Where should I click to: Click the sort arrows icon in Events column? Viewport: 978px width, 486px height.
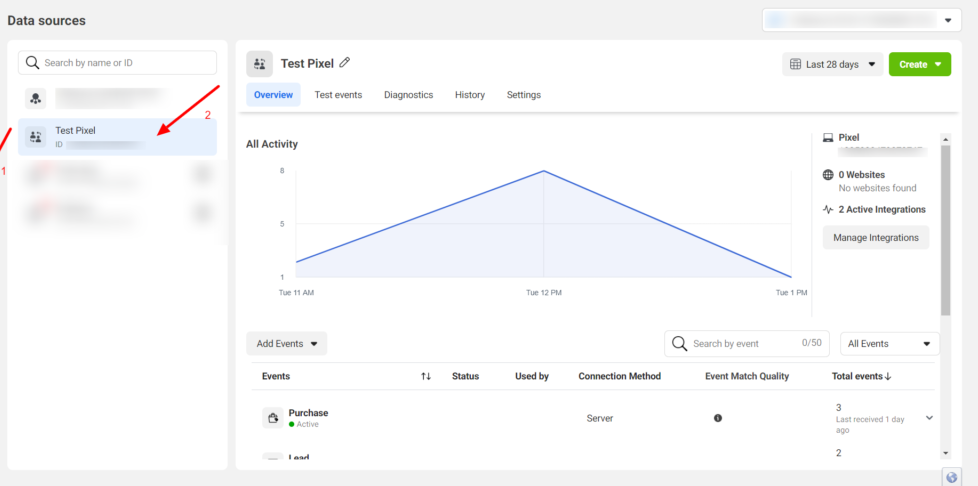pos(426,376)
